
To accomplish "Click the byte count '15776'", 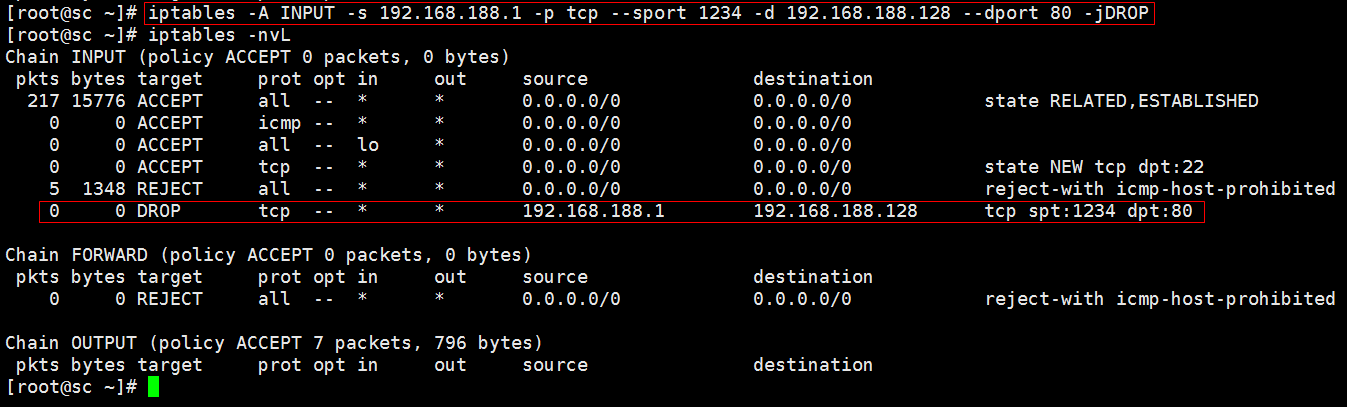I will tap(98, 101).
